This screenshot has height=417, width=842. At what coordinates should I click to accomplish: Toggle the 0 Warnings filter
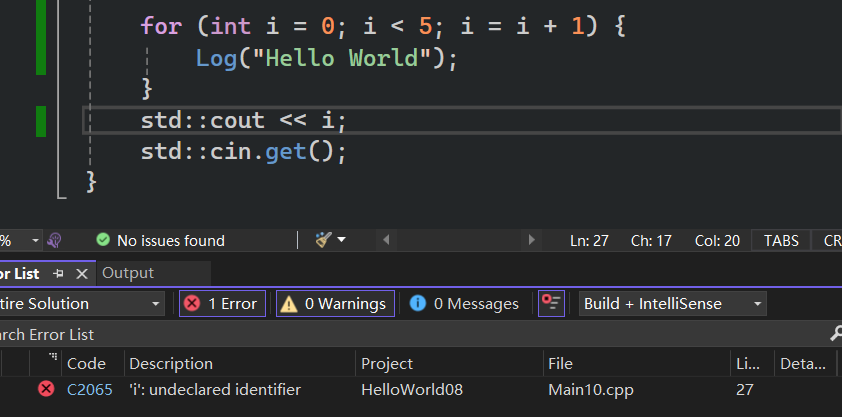point(335,303)
